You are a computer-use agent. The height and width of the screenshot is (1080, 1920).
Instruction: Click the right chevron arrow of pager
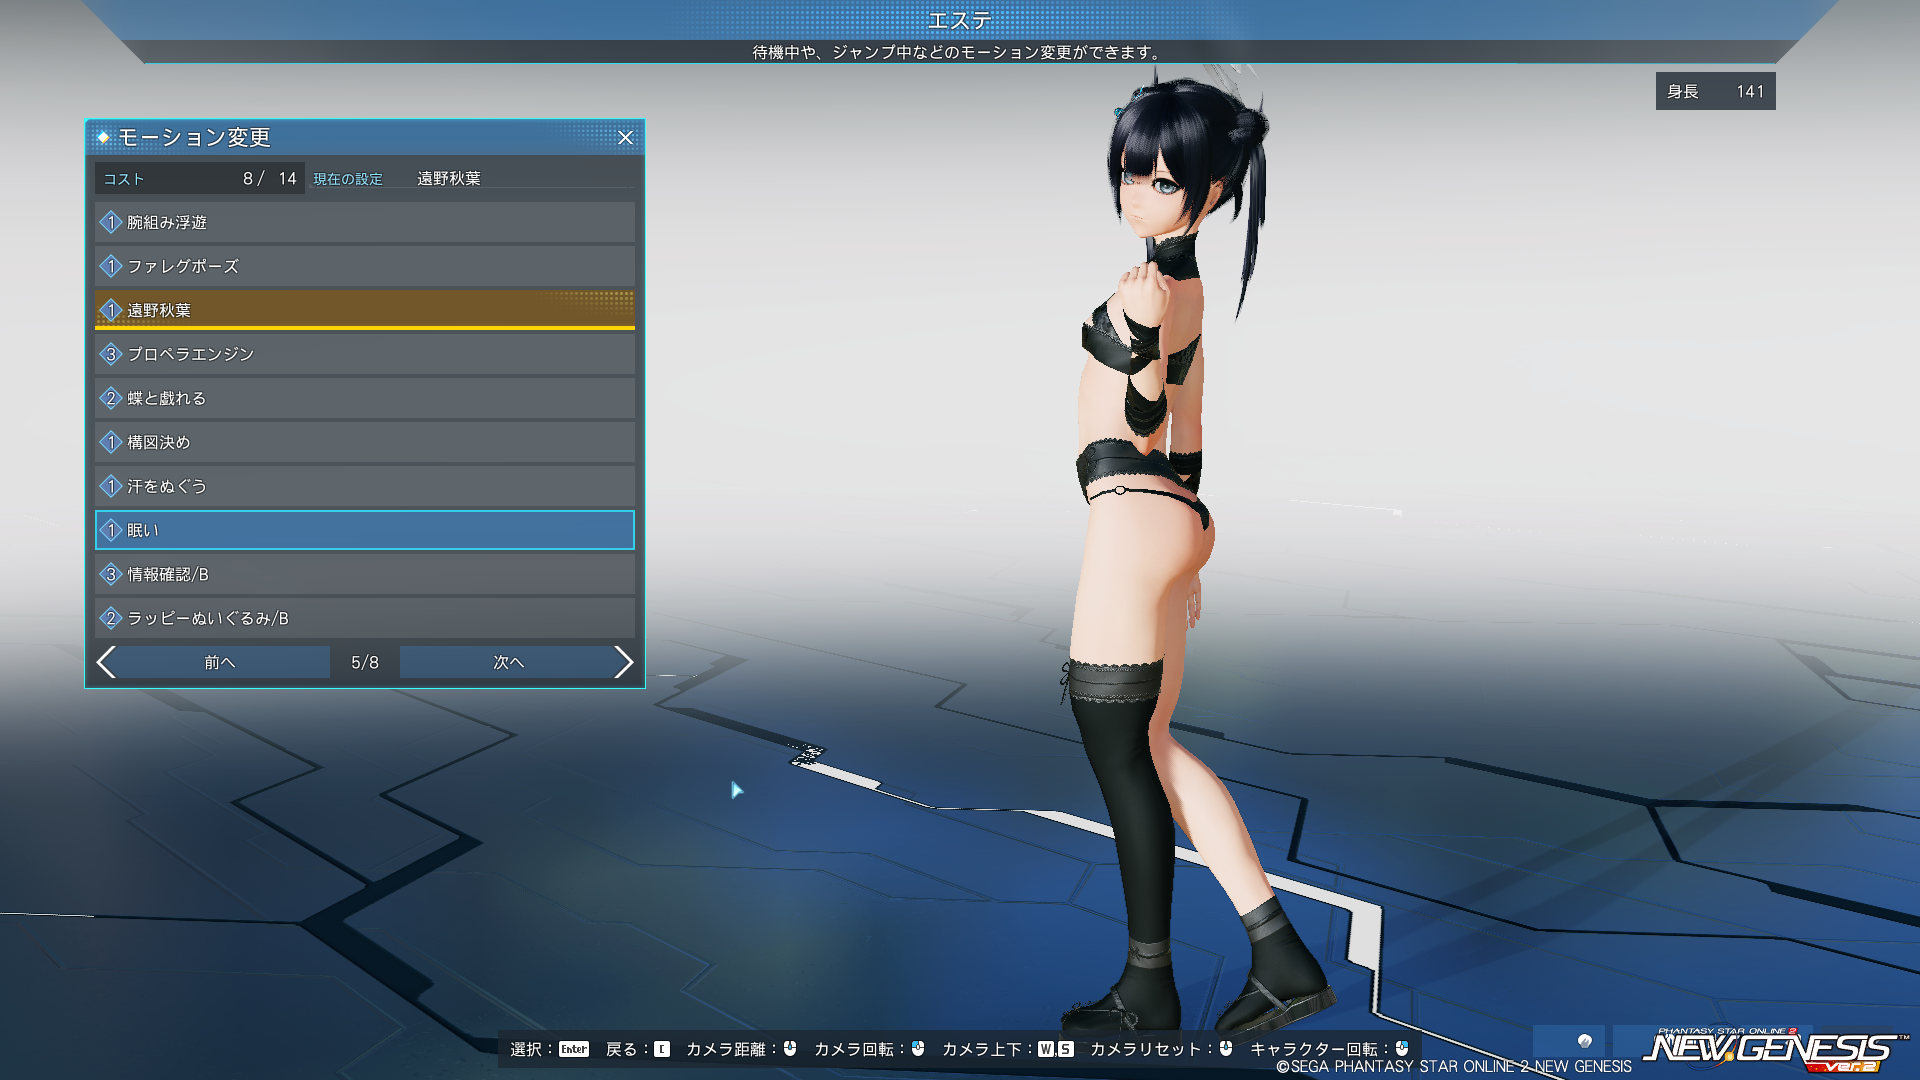(623, 662)
